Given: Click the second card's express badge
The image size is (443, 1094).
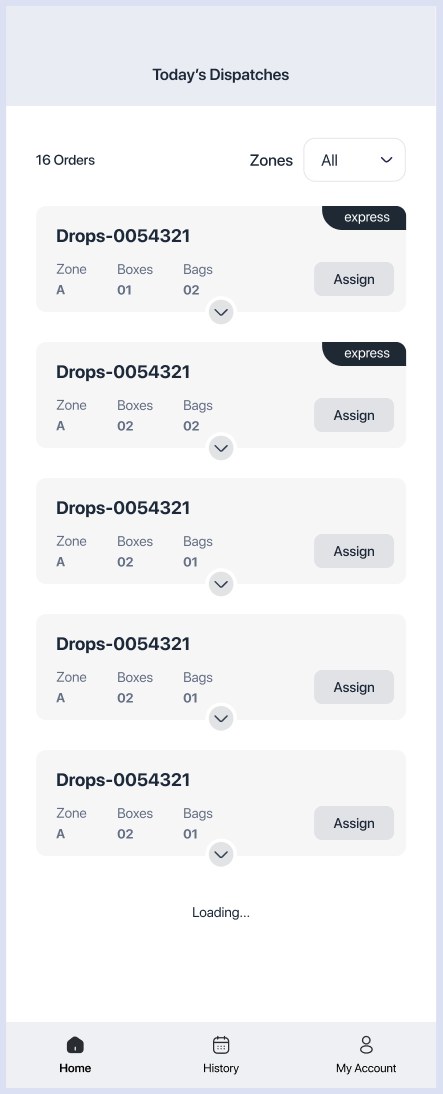Looking at the screenshot, I should click(364, 354).
